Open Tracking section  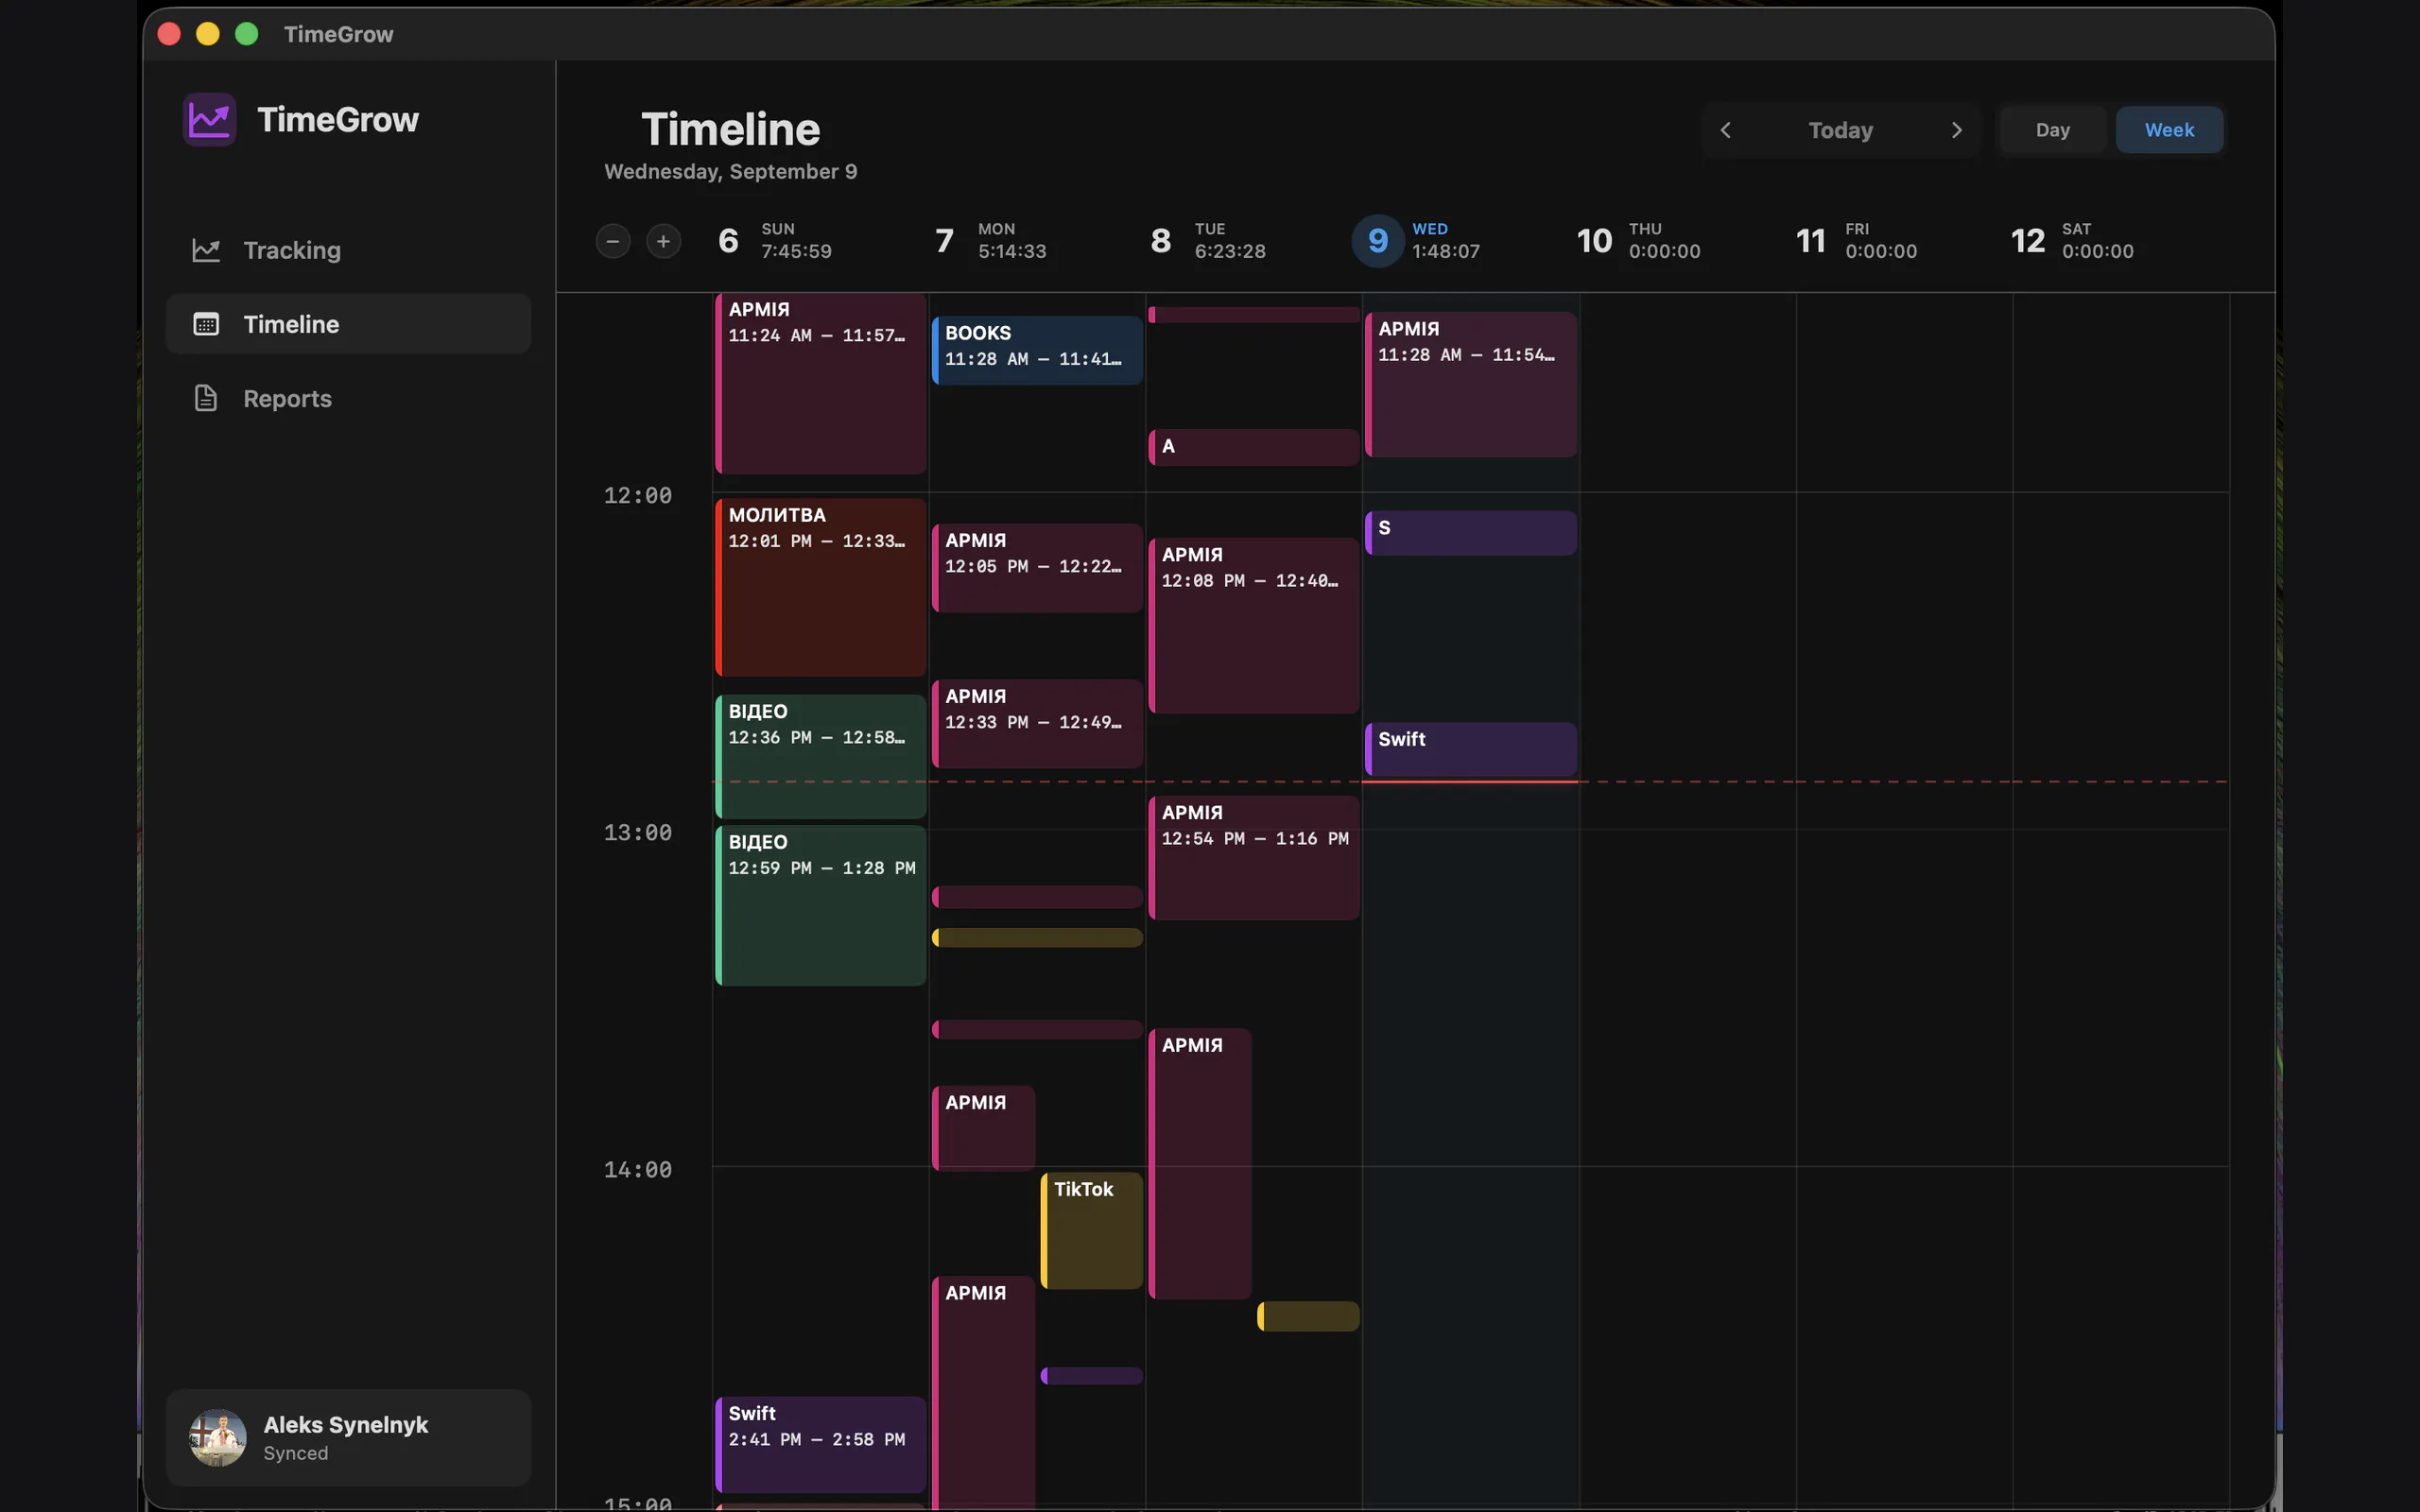click(348, 250)
